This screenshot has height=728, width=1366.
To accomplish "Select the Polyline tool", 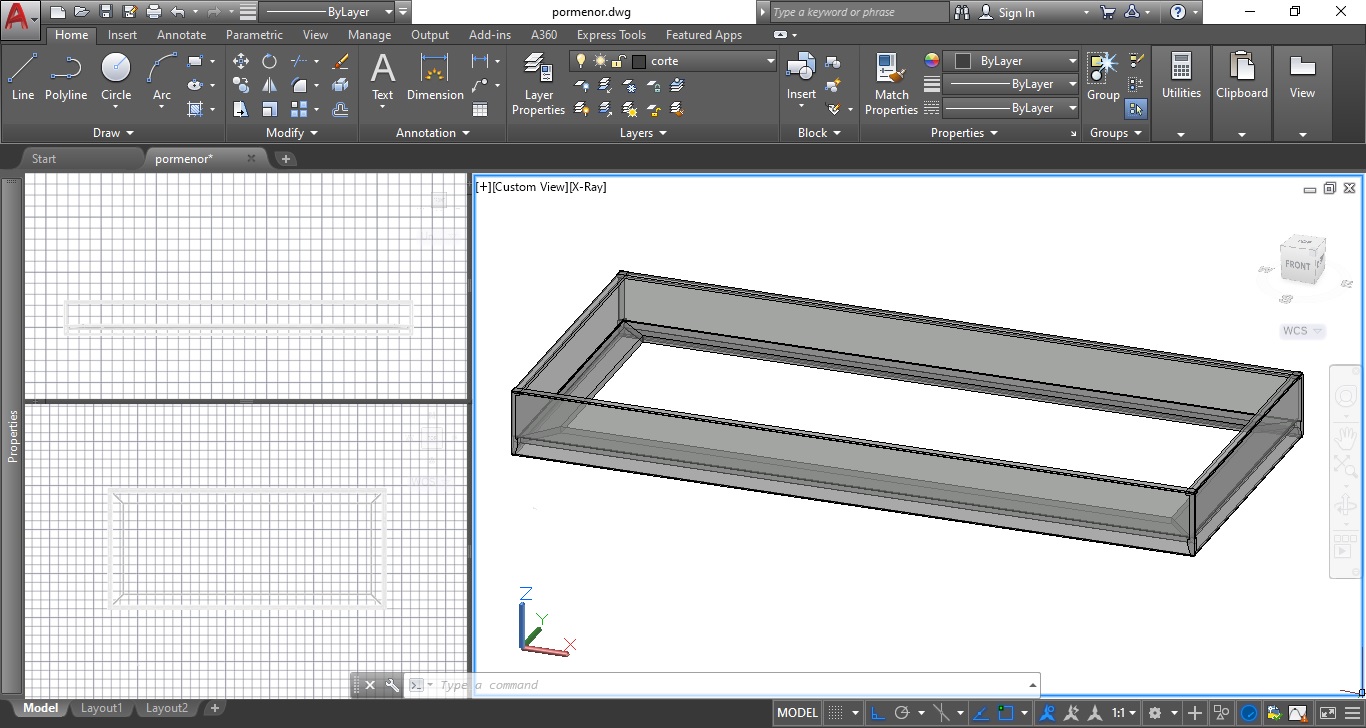I will click(65, 77).
